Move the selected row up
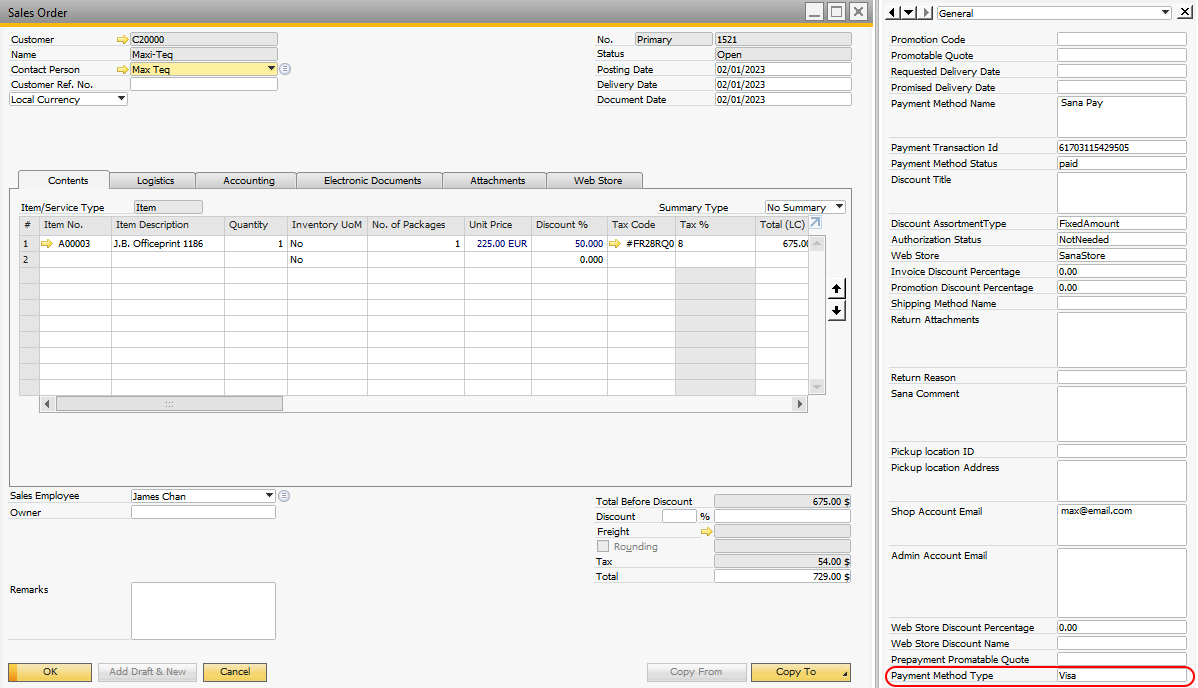The width and height of the screenshot is (1198, 688). coord(837,289)
